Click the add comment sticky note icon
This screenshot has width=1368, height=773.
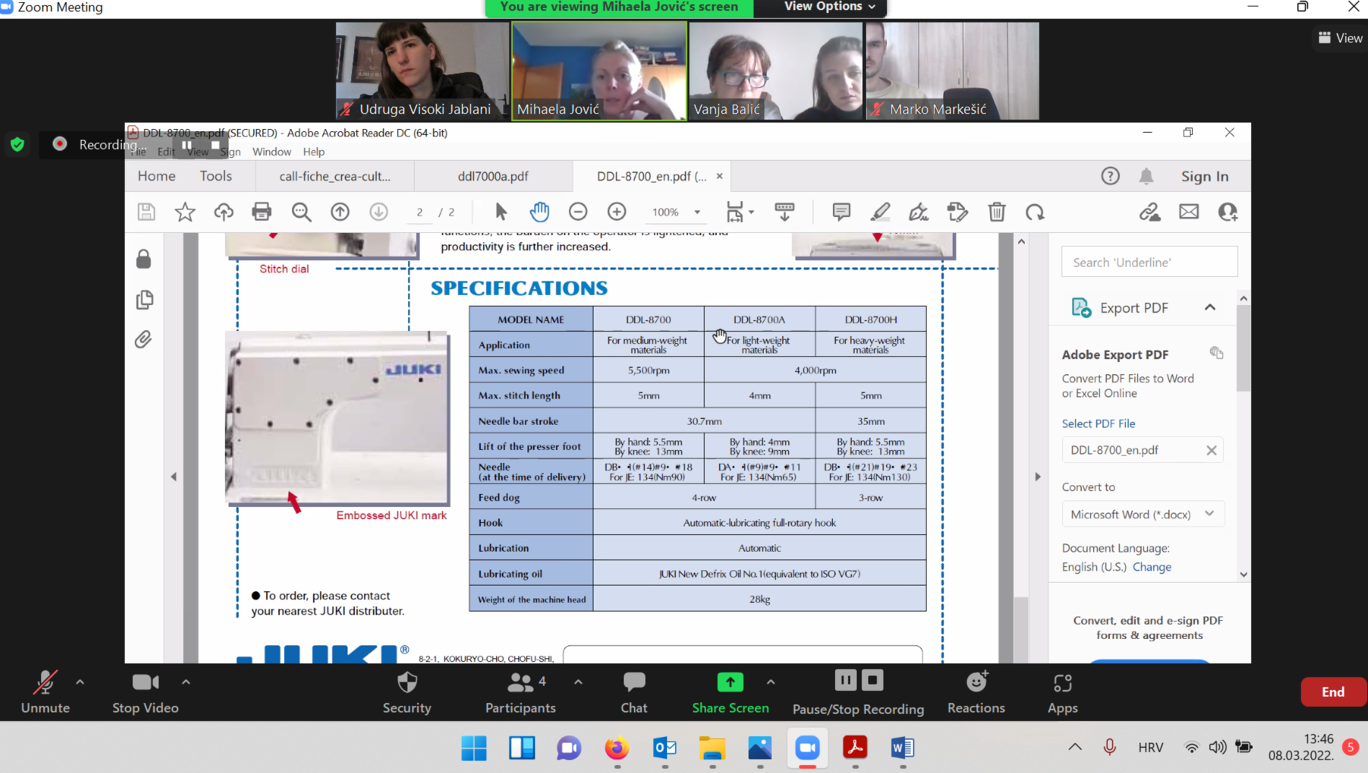pos(841,212)
